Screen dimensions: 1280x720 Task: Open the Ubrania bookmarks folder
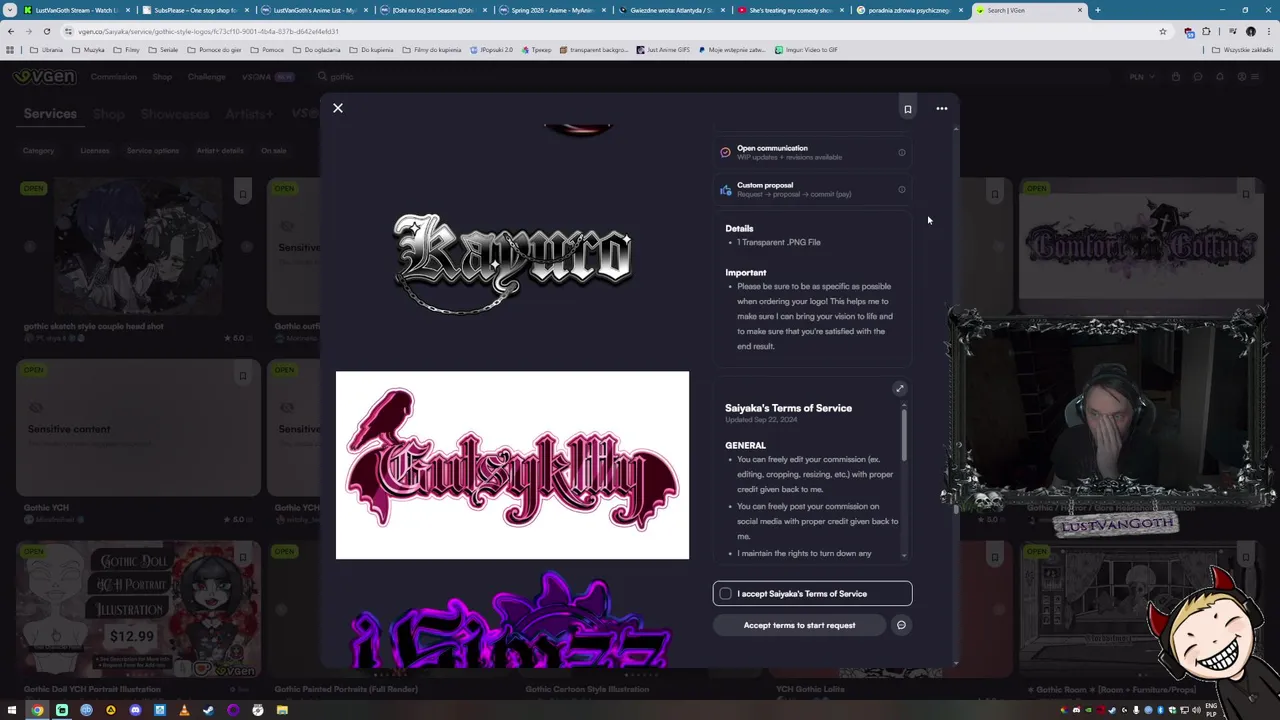click(x=47, y=50)
